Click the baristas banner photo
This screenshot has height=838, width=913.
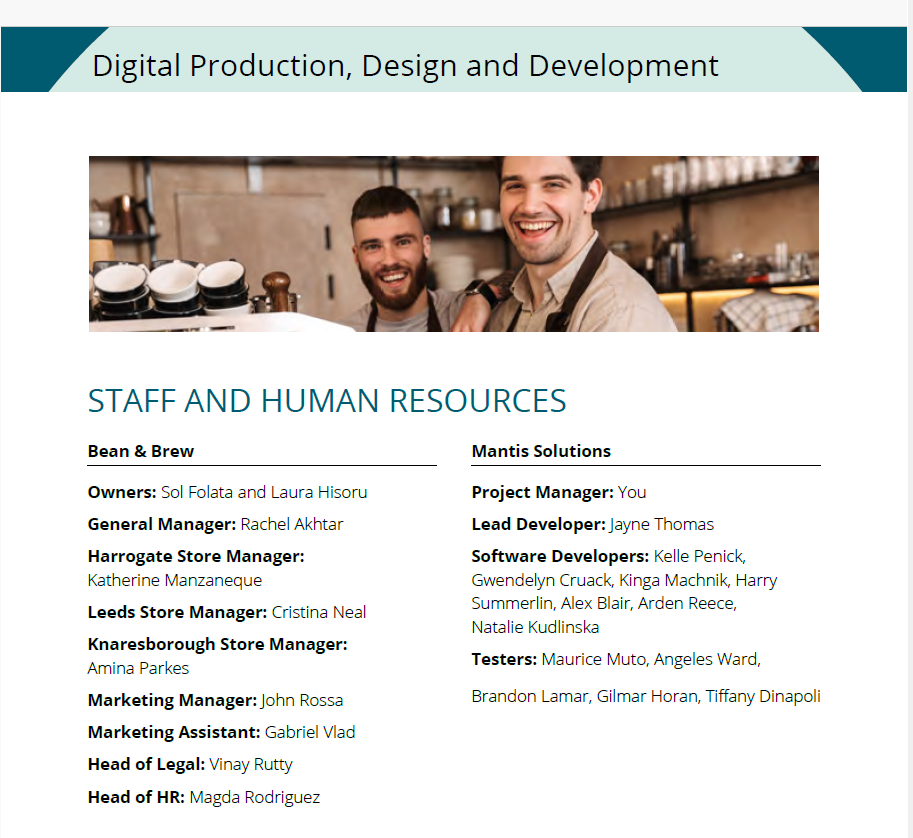454,243
